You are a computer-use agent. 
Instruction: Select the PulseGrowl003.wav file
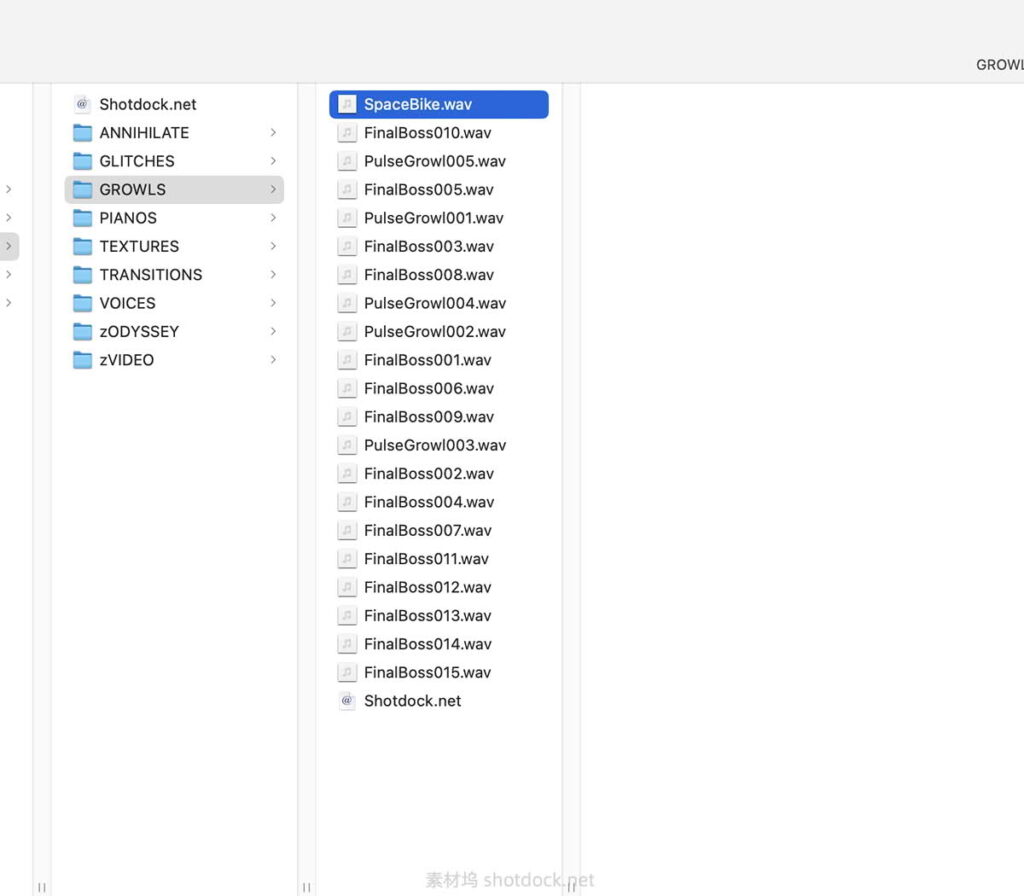tap(434, 445)
